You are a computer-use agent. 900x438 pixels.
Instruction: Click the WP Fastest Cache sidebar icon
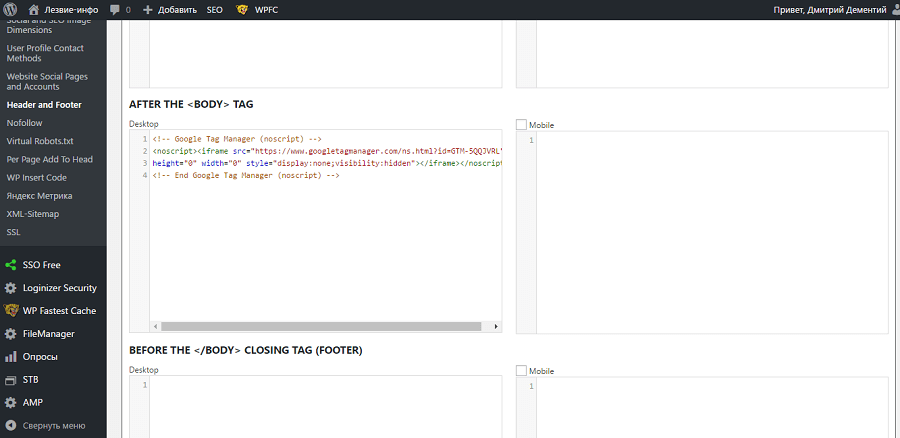pyautogui.click(x=11, y=311)
